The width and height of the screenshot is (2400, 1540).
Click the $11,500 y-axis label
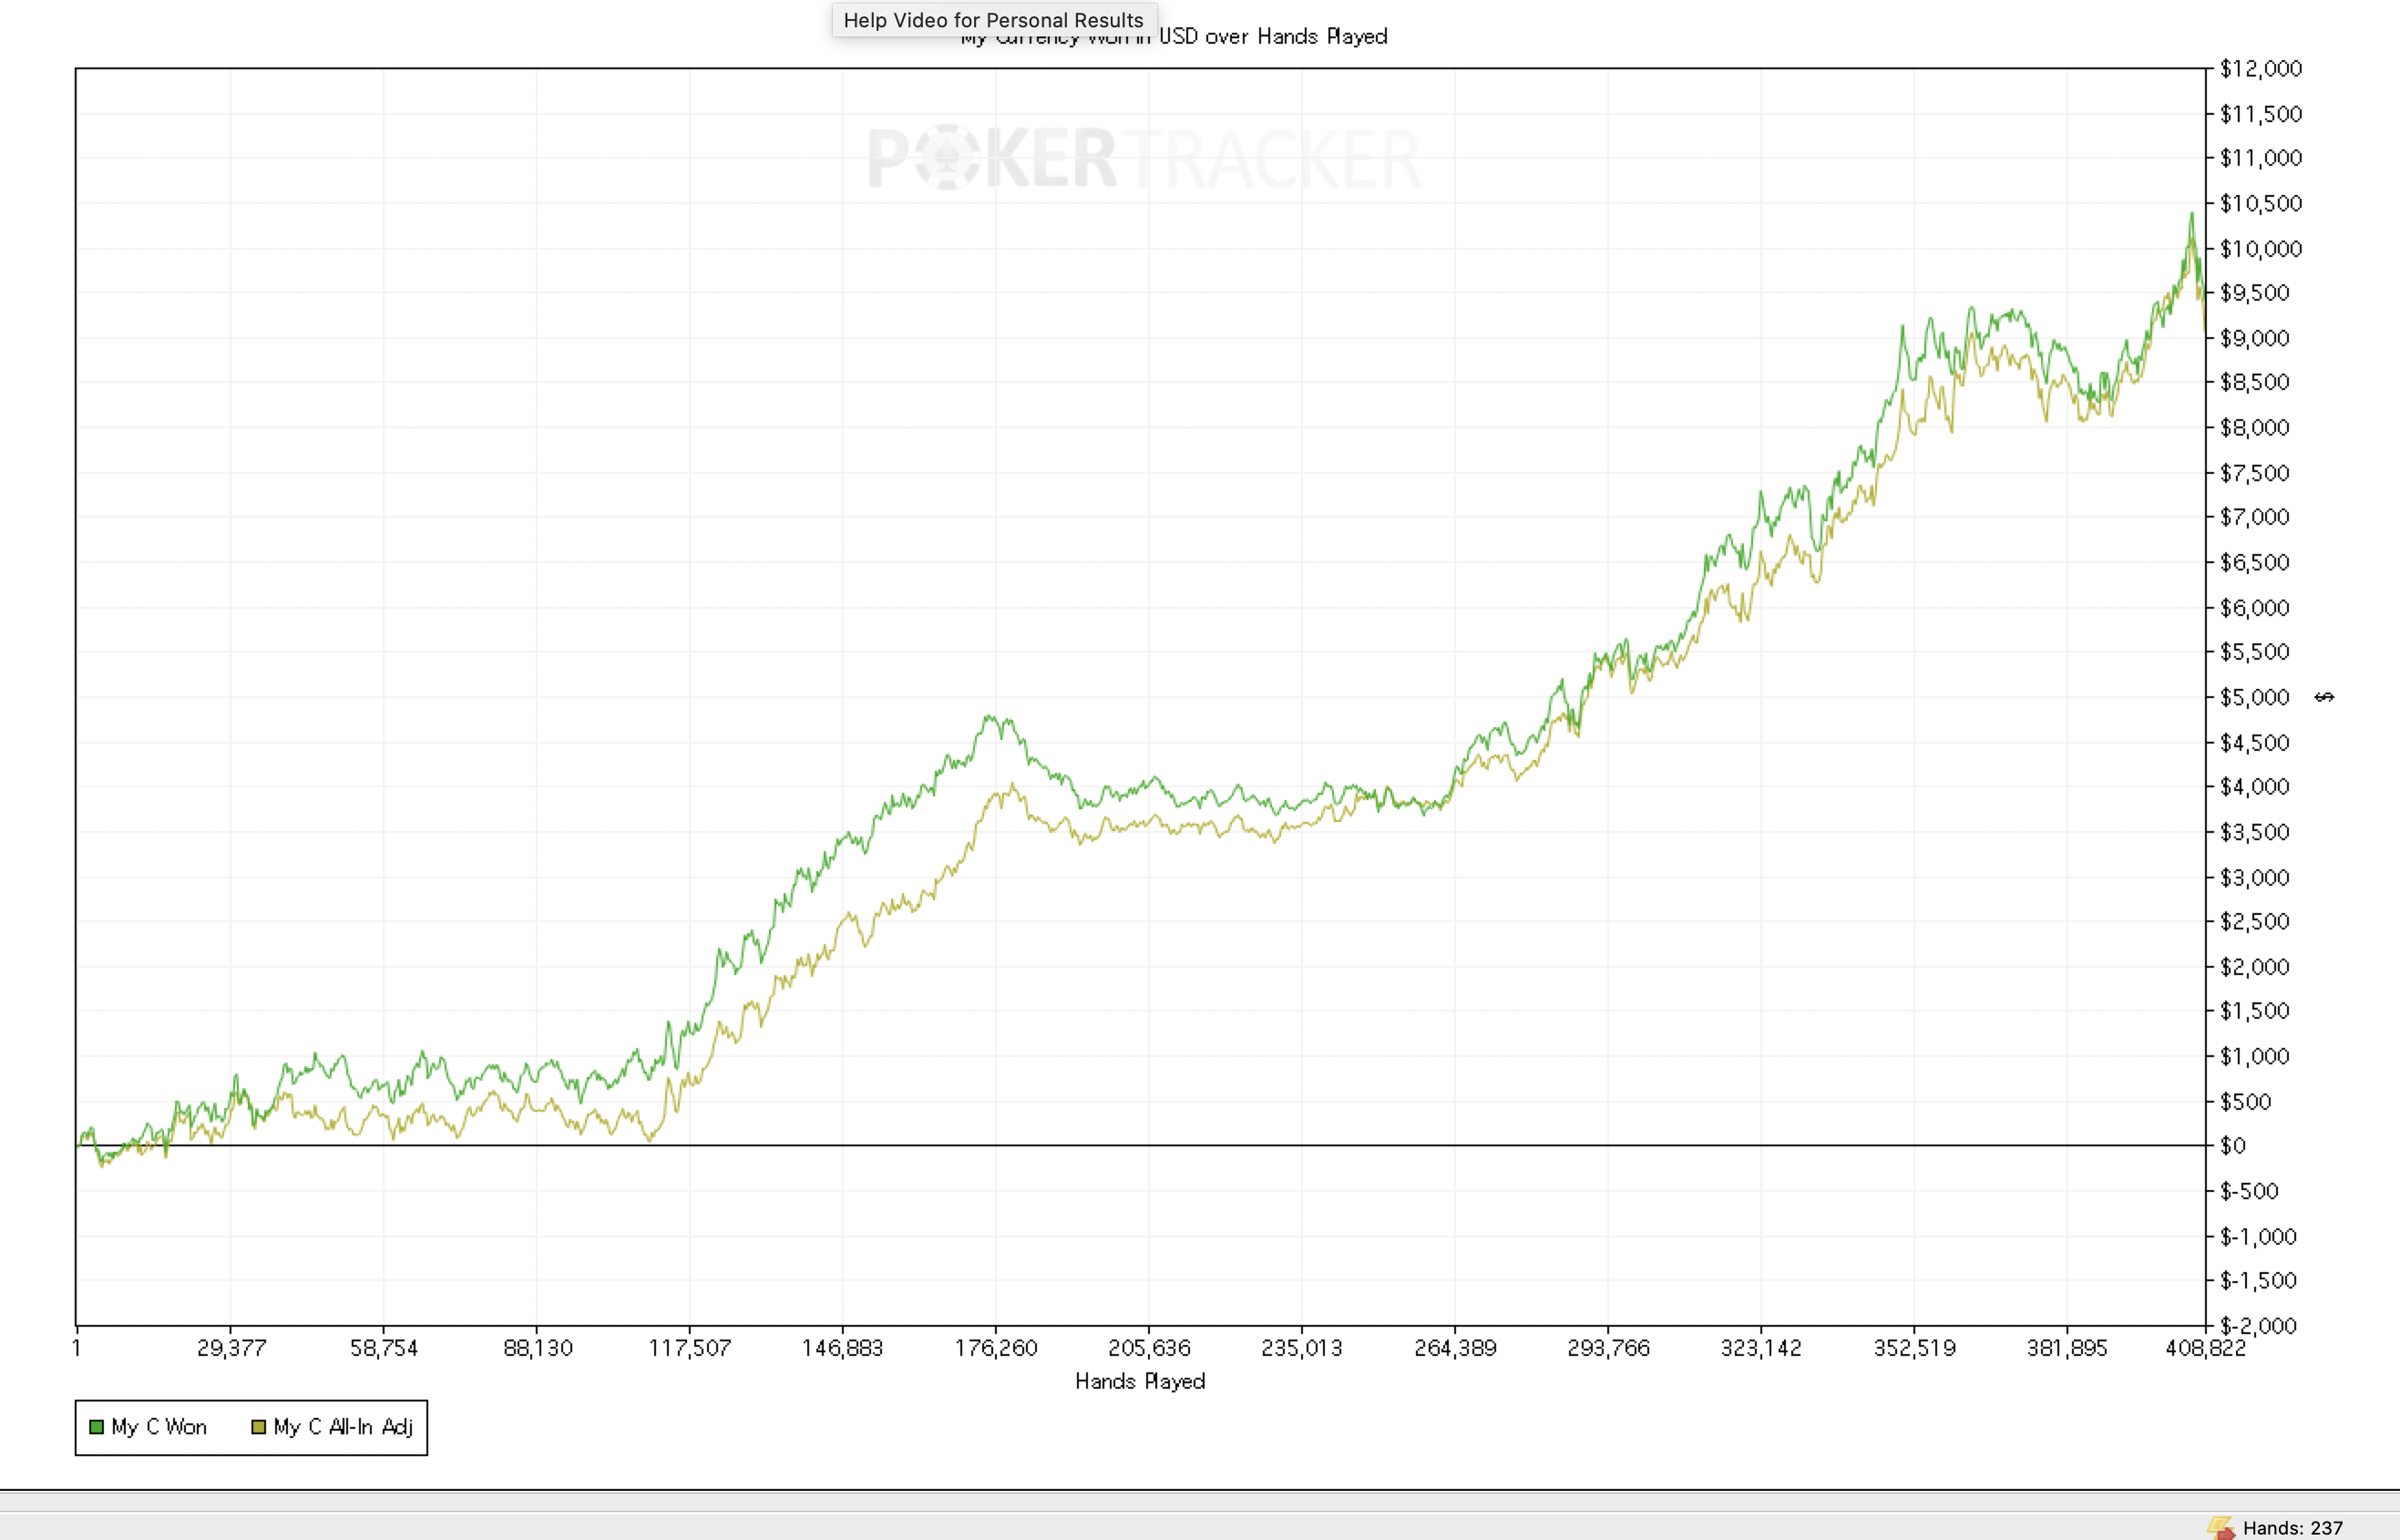2261,113
